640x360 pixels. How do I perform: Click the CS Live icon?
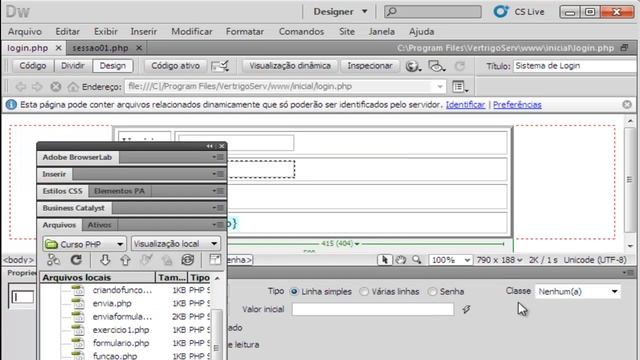click(x=500, y=11)
